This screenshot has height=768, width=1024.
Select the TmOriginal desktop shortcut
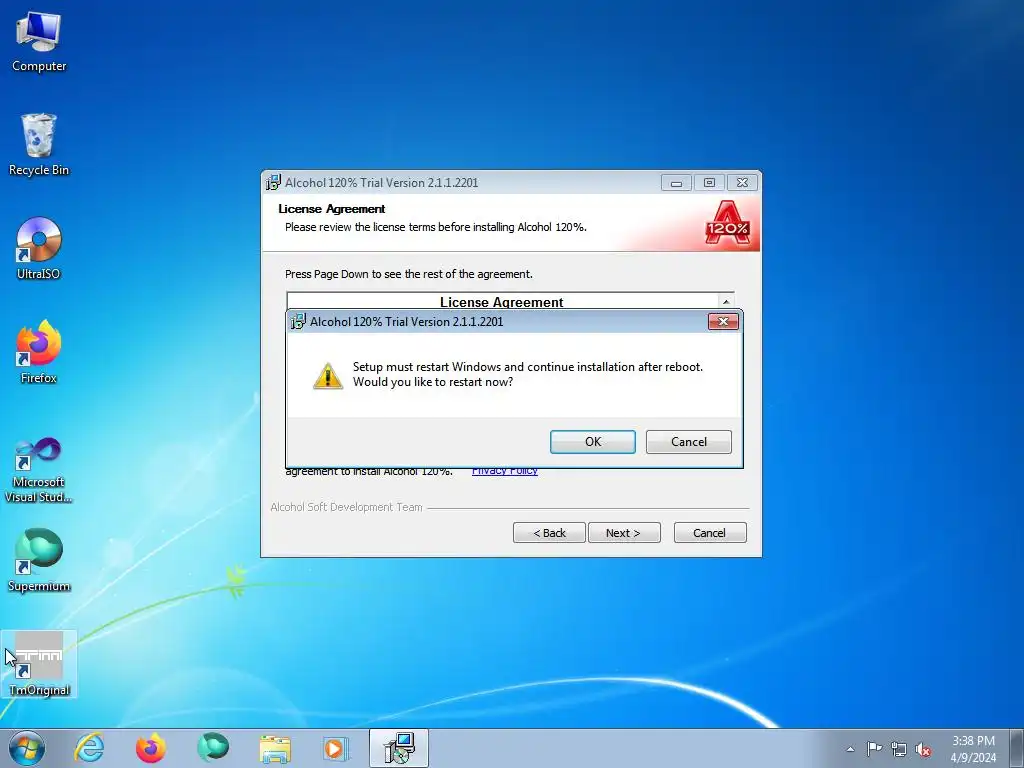[x=39, y=664]
